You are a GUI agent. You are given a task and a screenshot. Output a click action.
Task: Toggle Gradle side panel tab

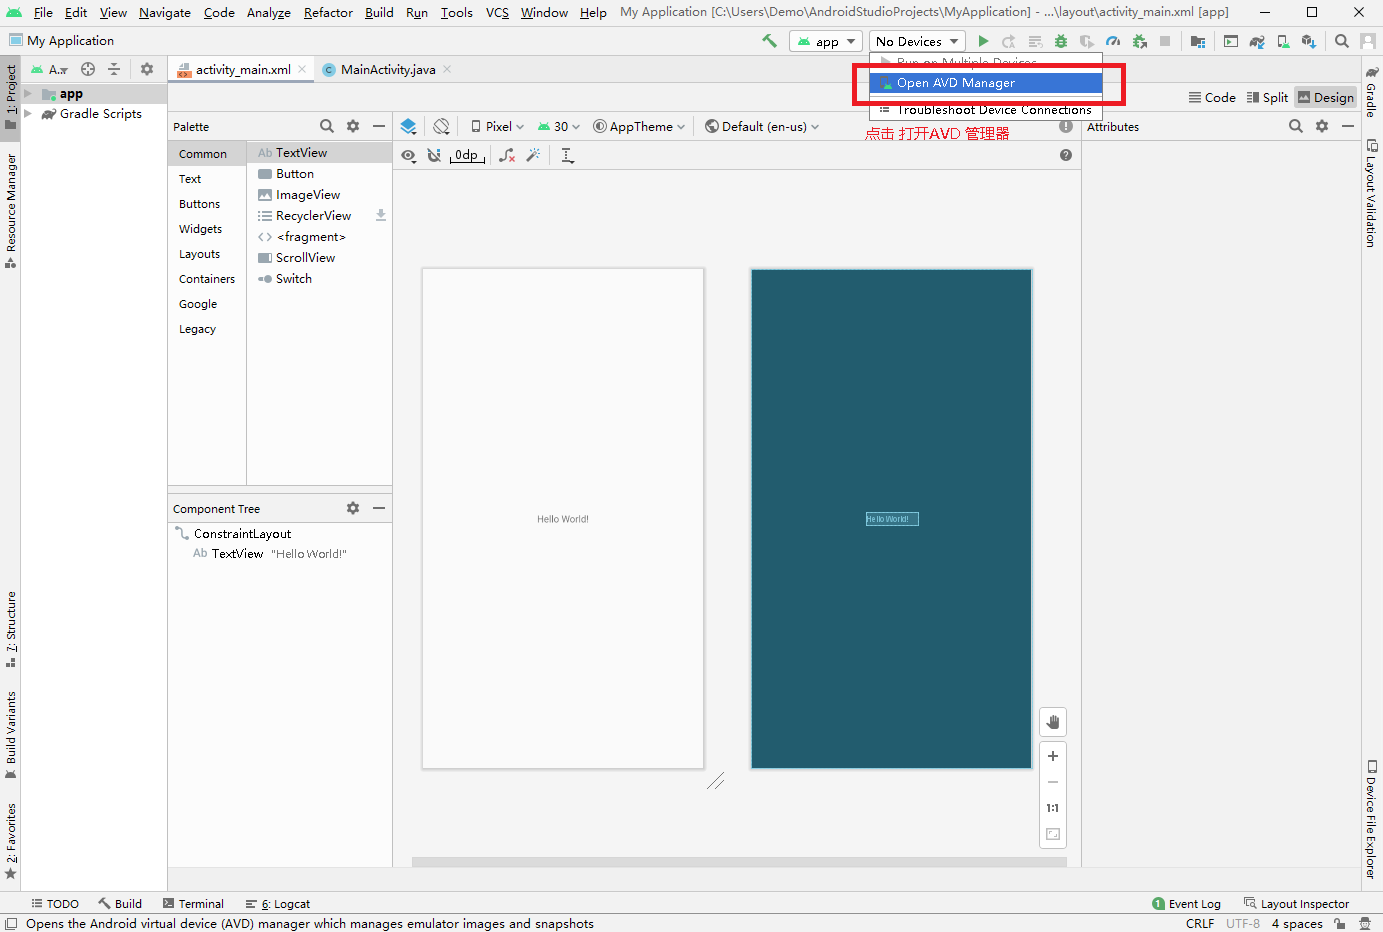click(x=1372, y=92)
